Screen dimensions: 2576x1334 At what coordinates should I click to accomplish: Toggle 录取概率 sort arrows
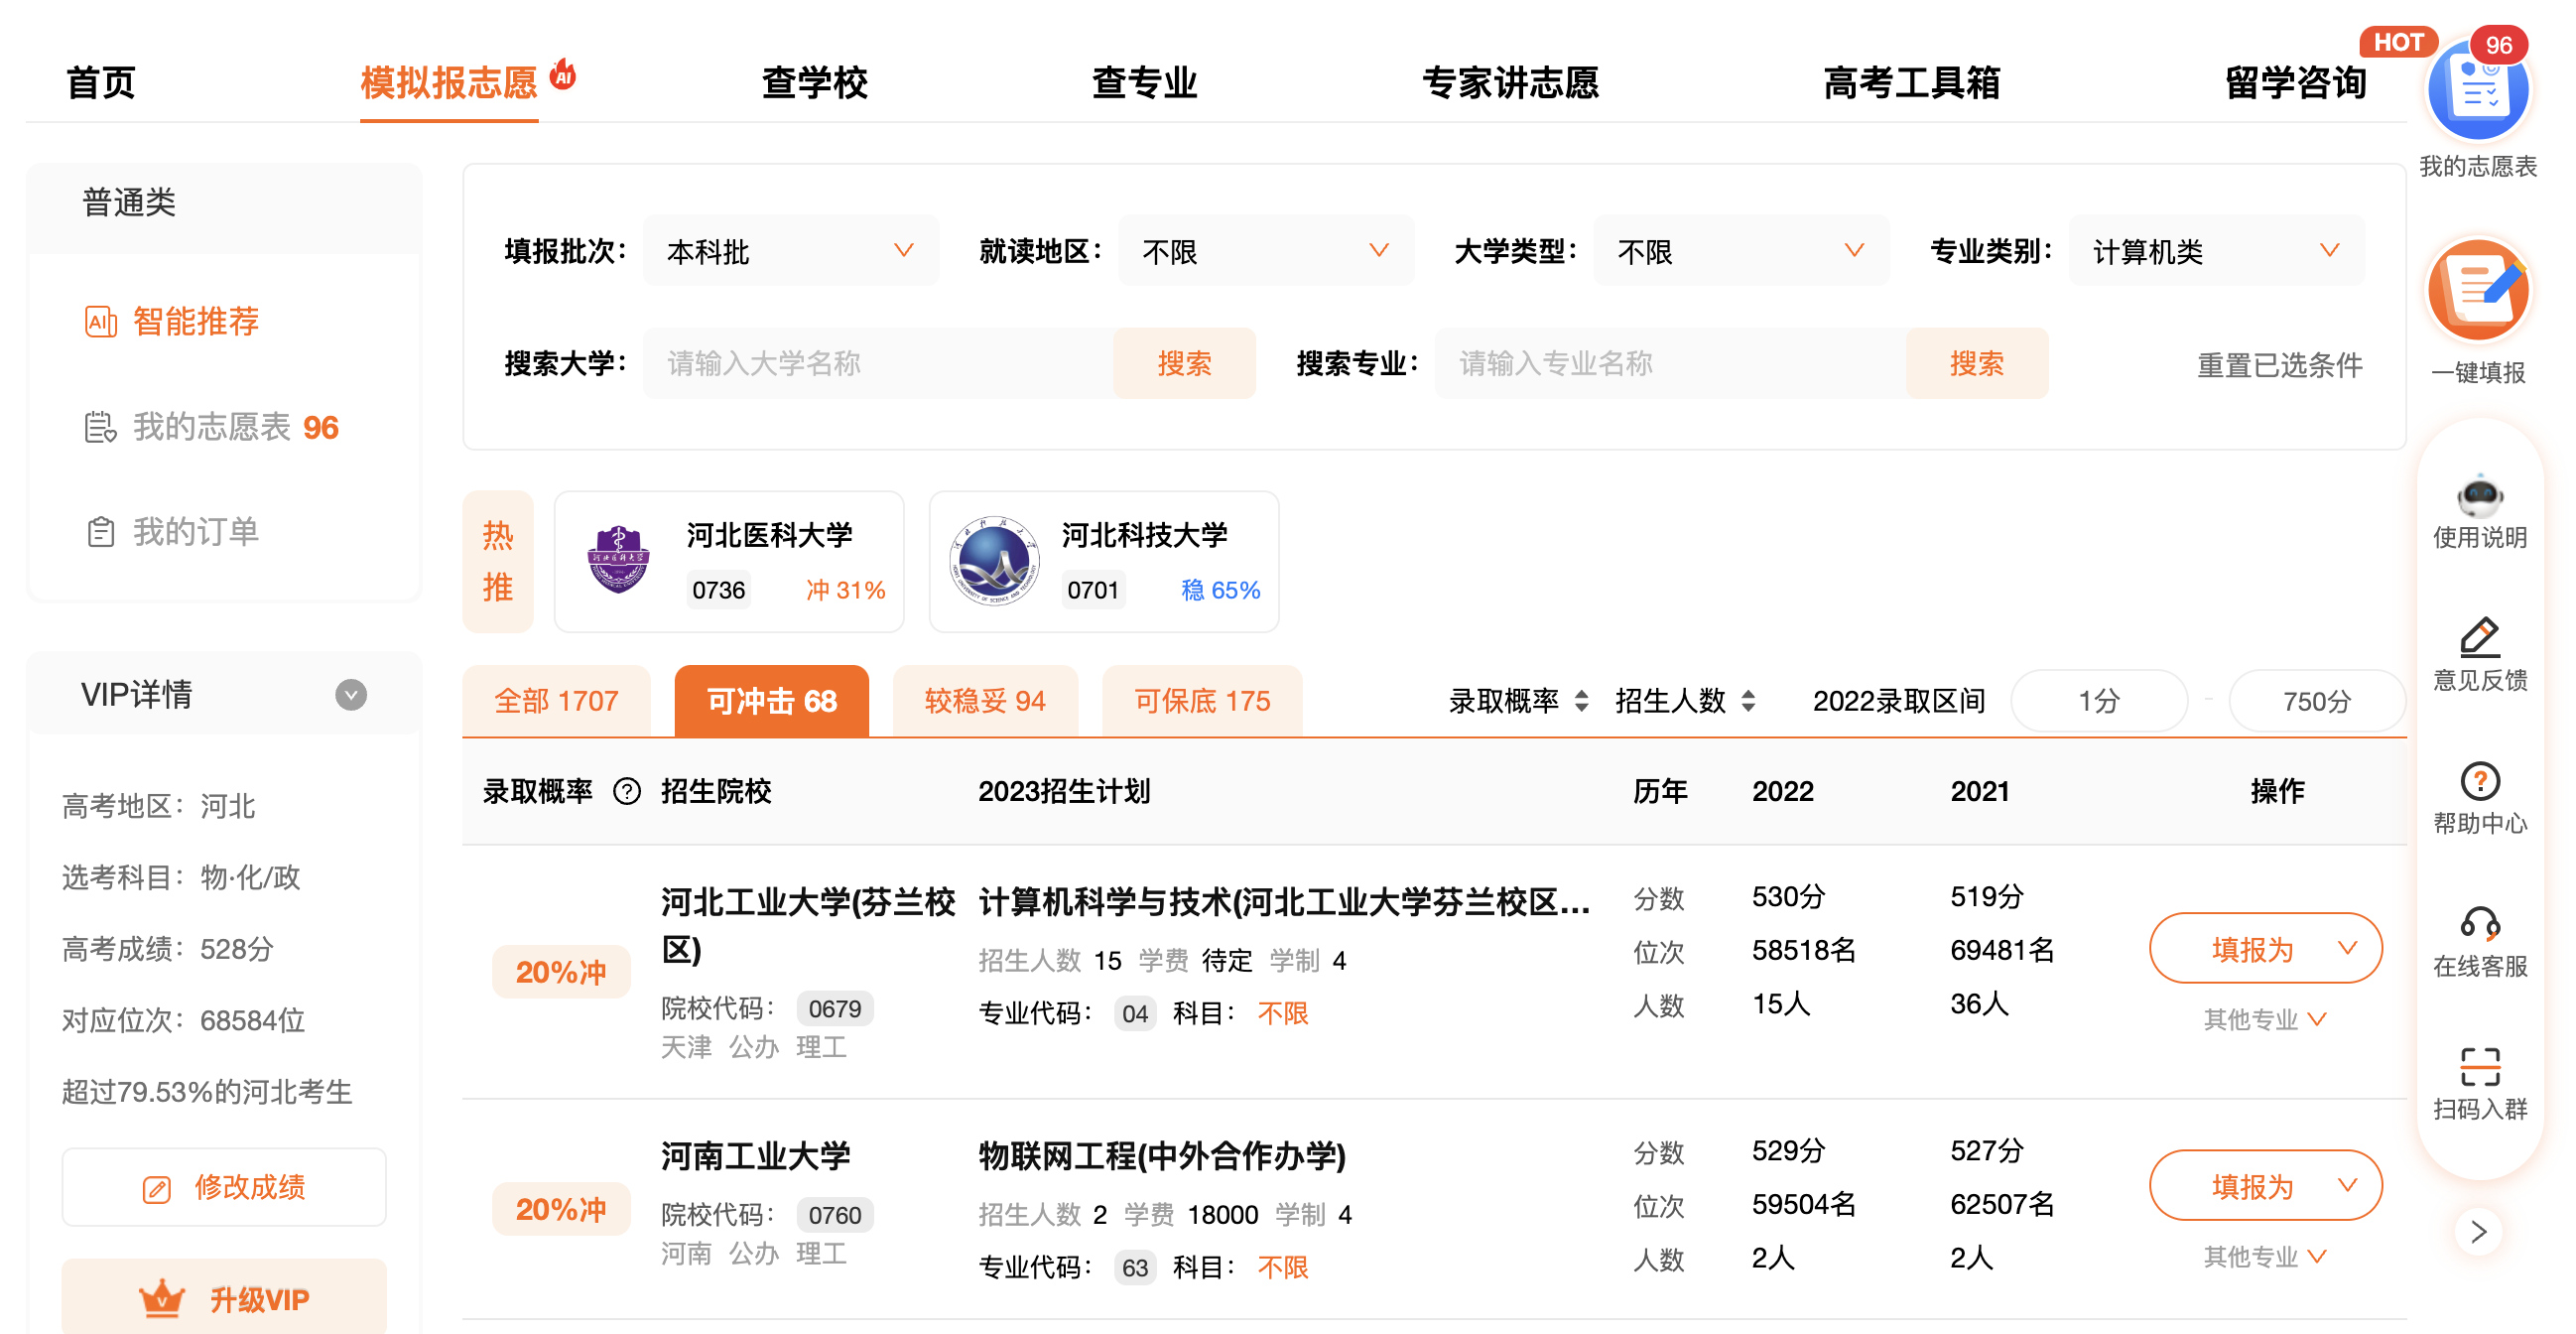(x=1581, y=701)
